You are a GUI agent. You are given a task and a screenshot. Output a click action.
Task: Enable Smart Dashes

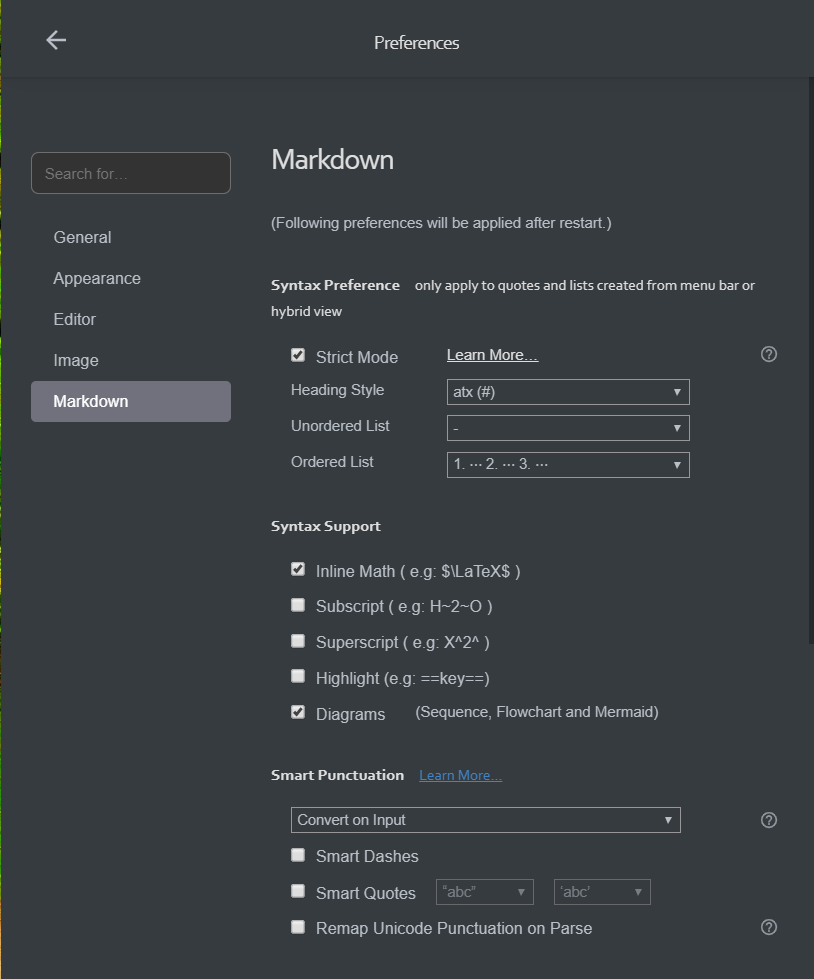click(298, 855)
